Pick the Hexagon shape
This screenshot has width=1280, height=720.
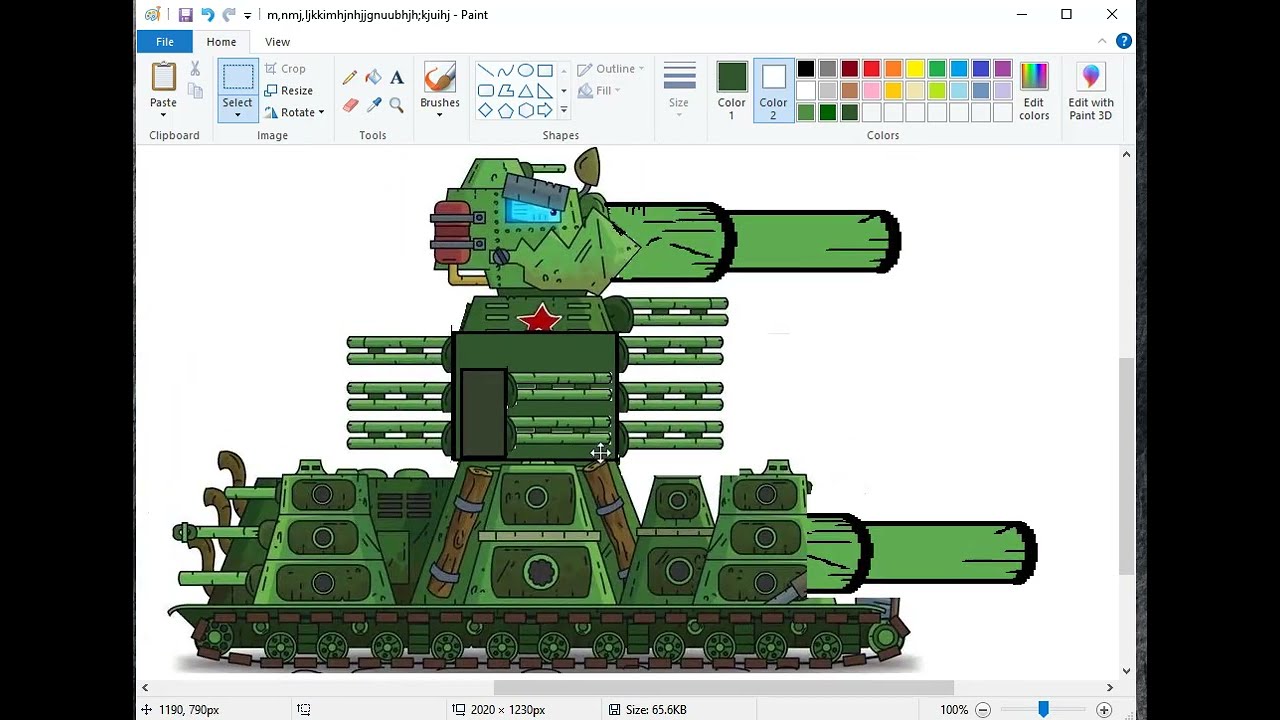pyautogui.click(x=525, y=110)
